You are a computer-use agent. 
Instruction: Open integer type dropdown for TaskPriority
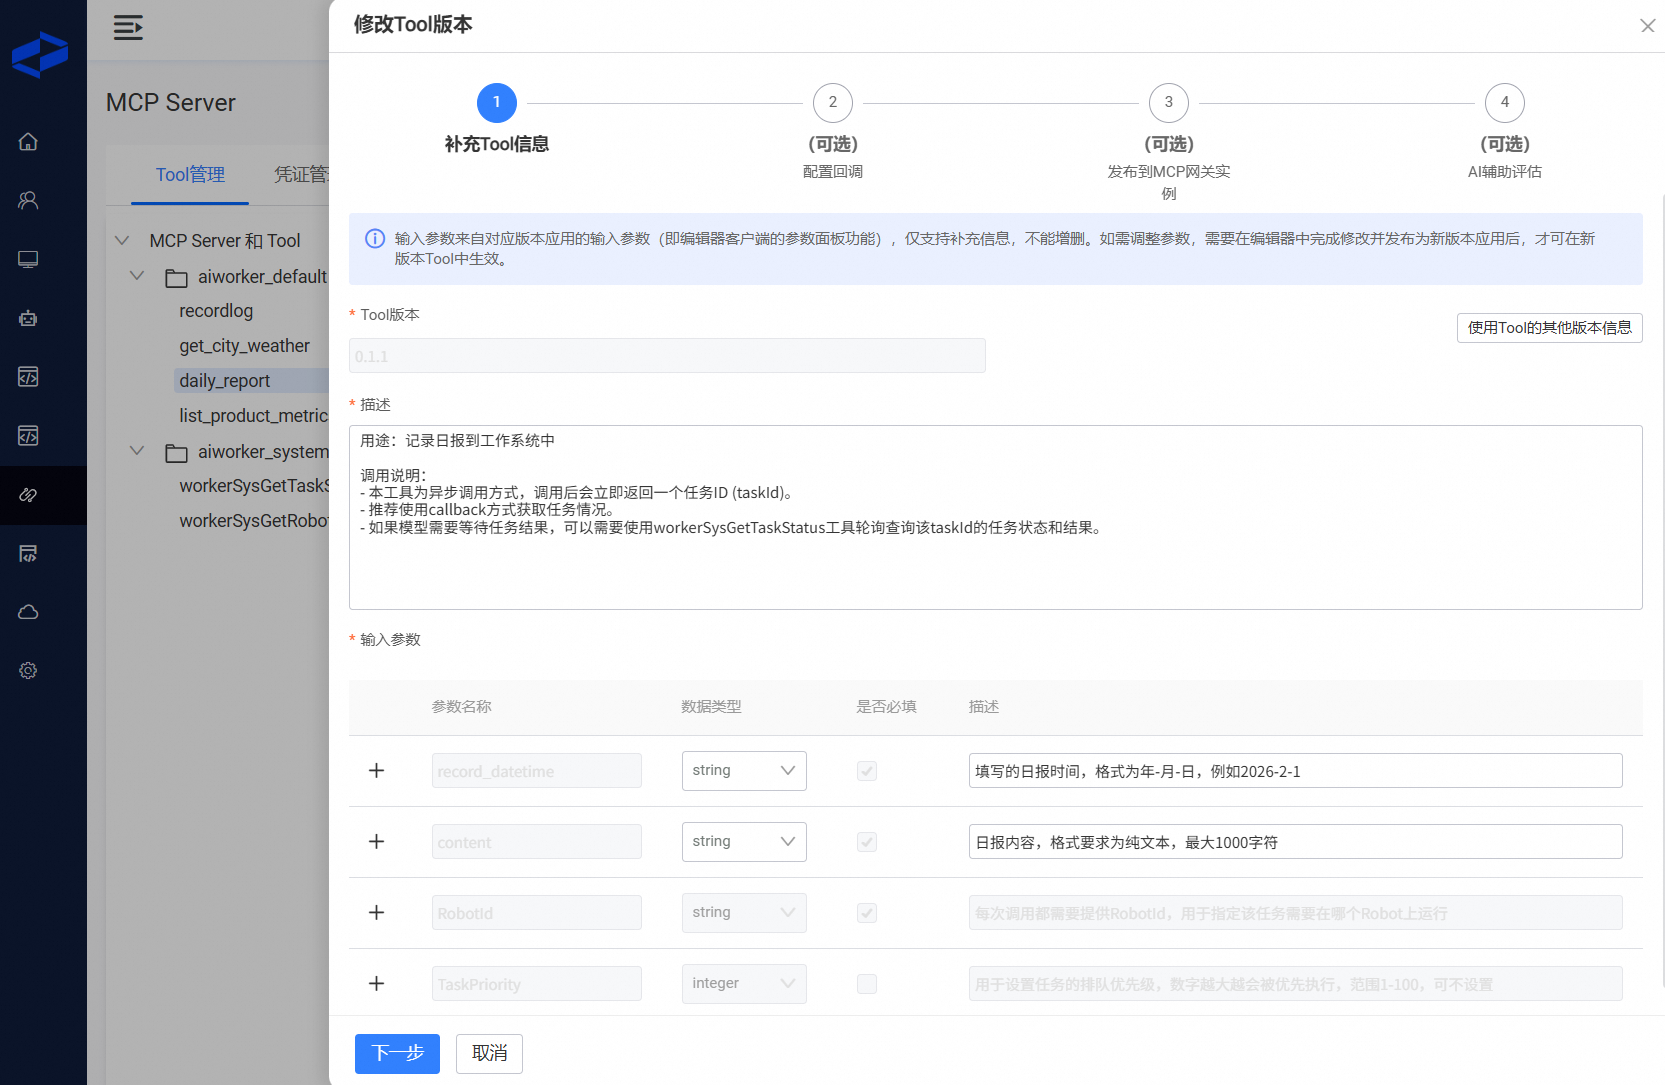point(744,984)
